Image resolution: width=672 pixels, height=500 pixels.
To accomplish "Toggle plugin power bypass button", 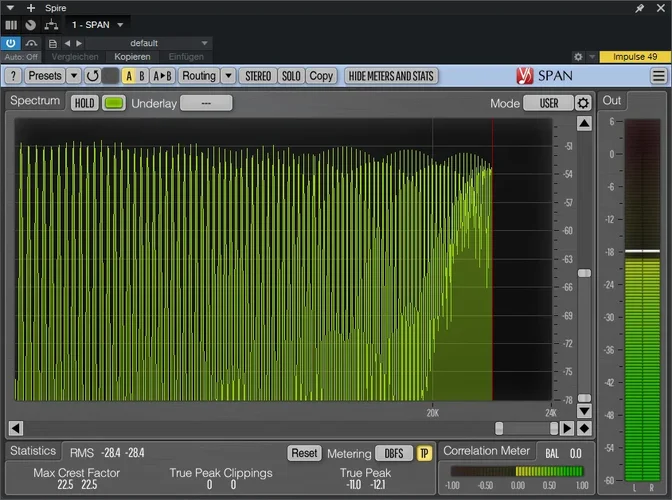I will pos(11,43).
